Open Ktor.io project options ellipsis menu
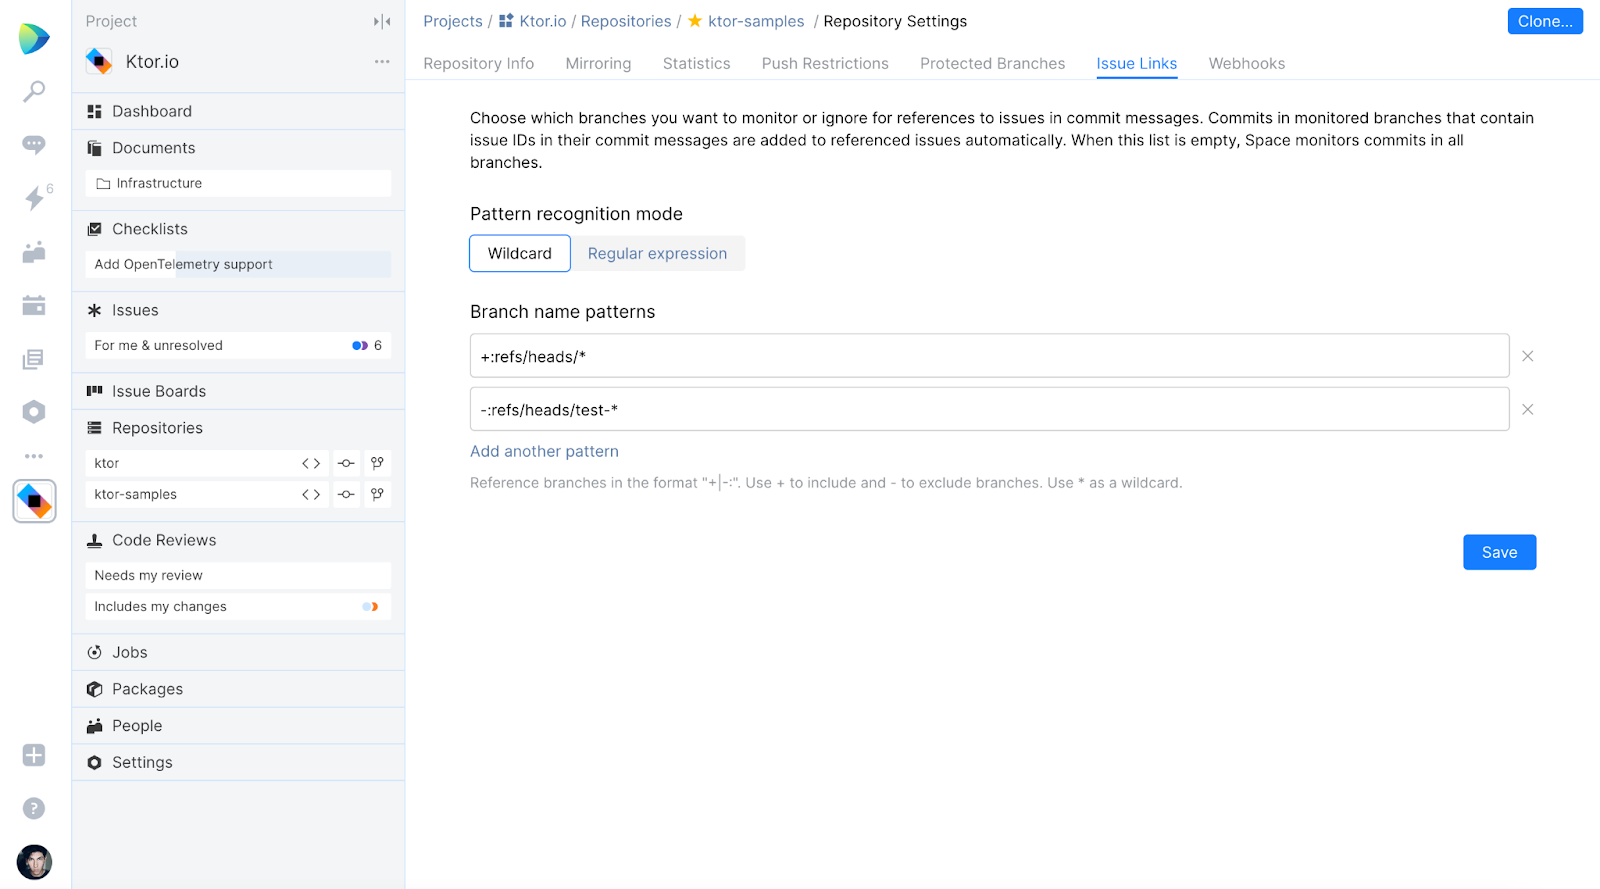This screenshot has height=889, width=1600. click(382, 62)
